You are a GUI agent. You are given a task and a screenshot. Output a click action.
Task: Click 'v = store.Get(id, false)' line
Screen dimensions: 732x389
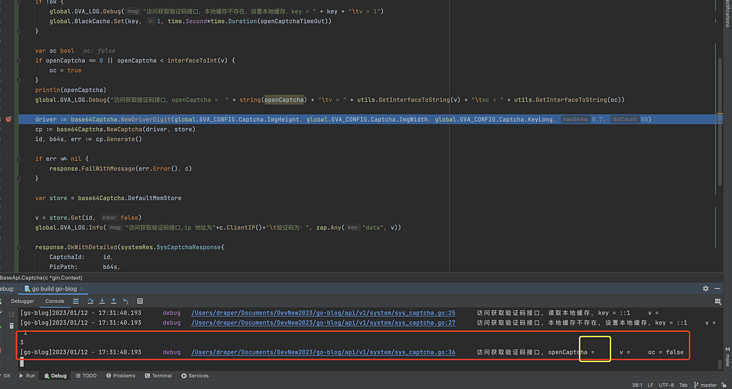click(88, 218)
